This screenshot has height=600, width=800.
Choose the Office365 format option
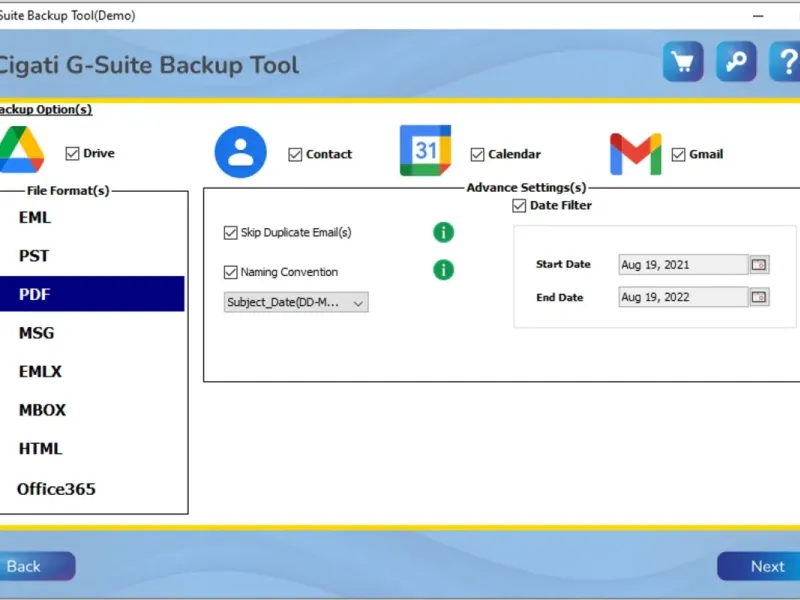click(56, 489)
